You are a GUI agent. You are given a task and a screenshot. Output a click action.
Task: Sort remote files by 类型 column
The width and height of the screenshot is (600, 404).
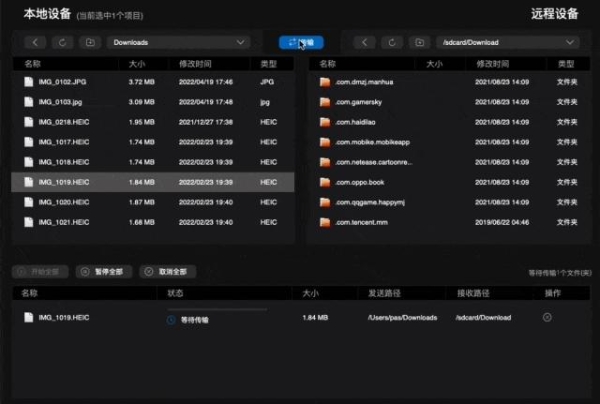(x=566, y=64)
